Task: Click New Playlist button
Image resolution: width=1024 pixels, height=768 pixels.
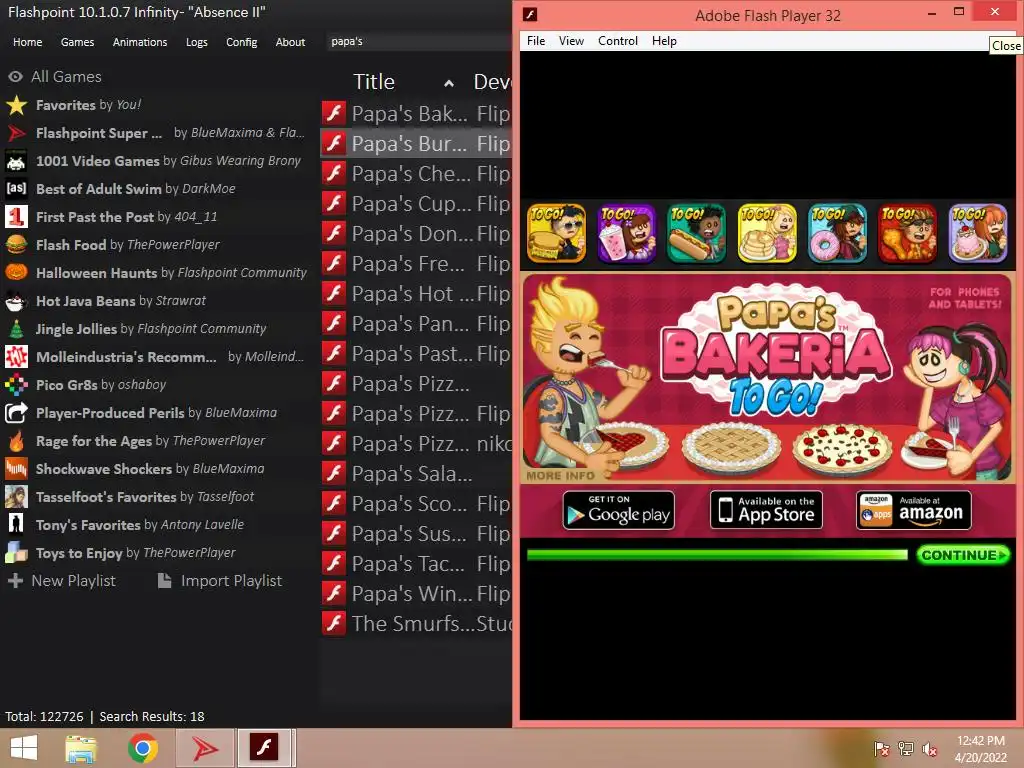Action: (61, 581)
